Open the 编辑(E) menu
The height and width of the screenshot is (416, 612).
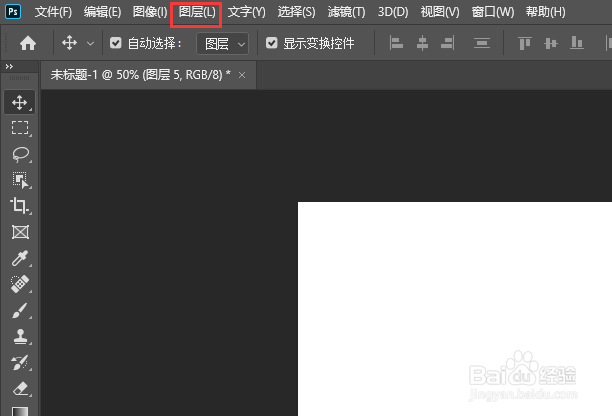tap(102, 12)
